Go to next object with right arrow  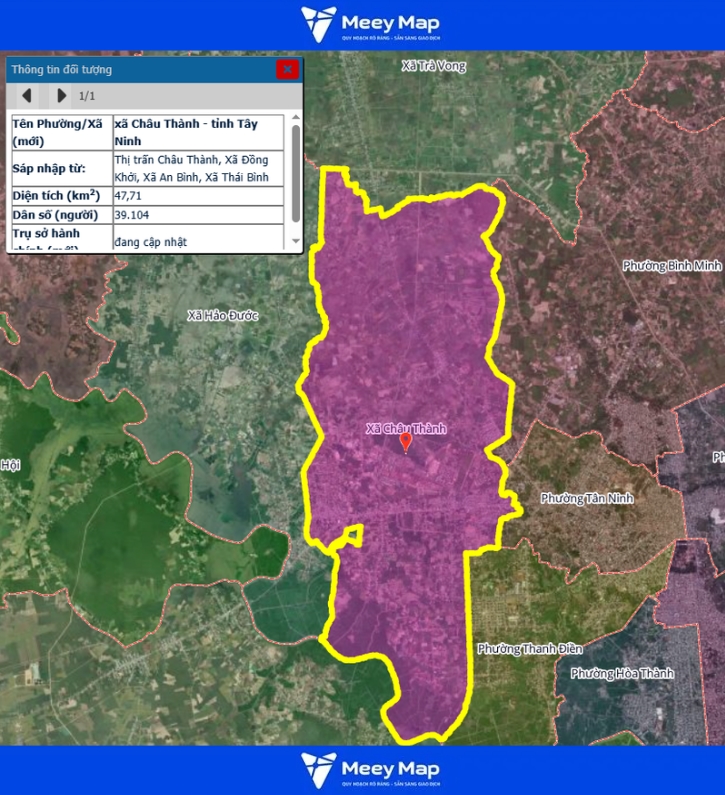61,96
